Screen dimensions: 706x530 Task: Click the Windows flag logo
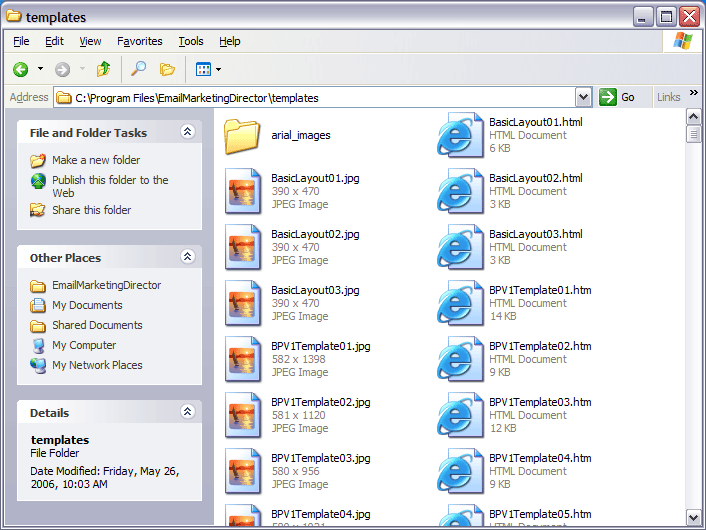[683, 41]
